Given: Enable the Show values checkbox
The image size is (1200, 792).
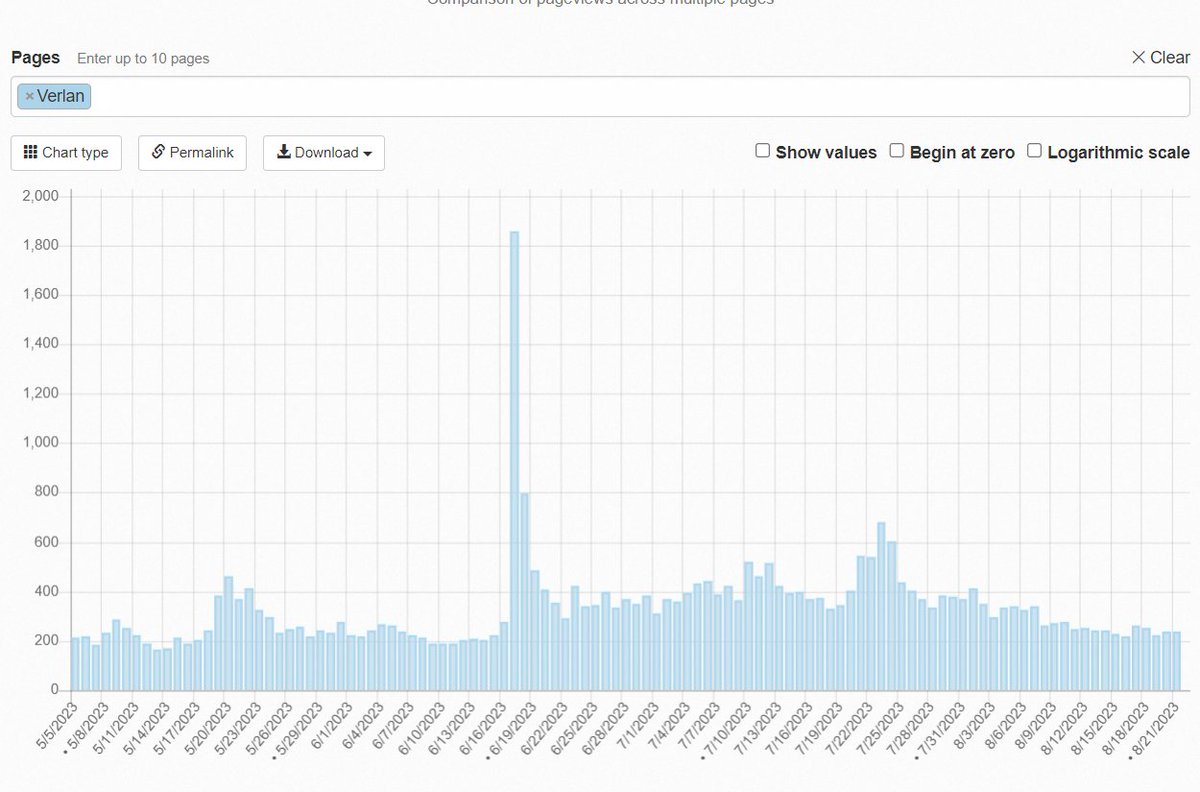Looking at the screenshot, I should (762, 151).
